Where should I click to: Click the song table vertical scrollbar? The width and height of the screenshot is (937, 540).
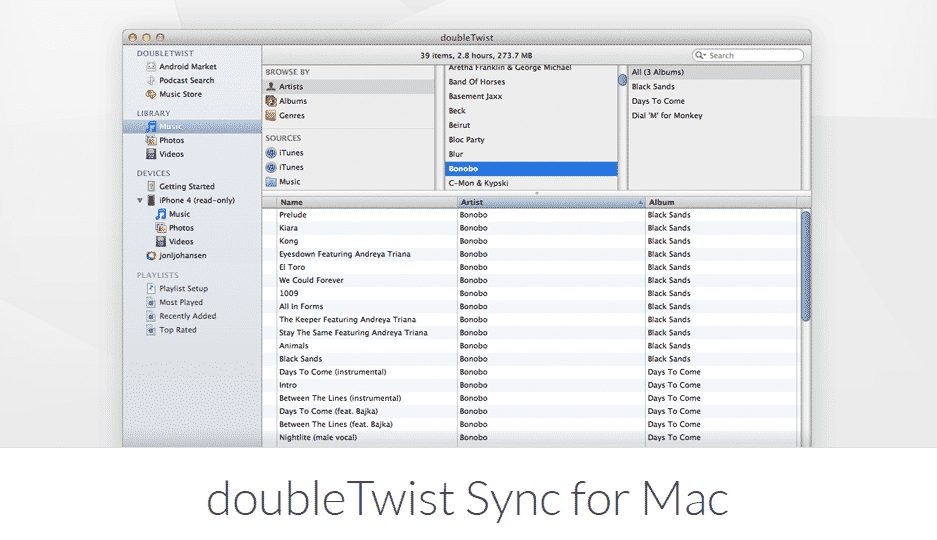coord(806,266)
